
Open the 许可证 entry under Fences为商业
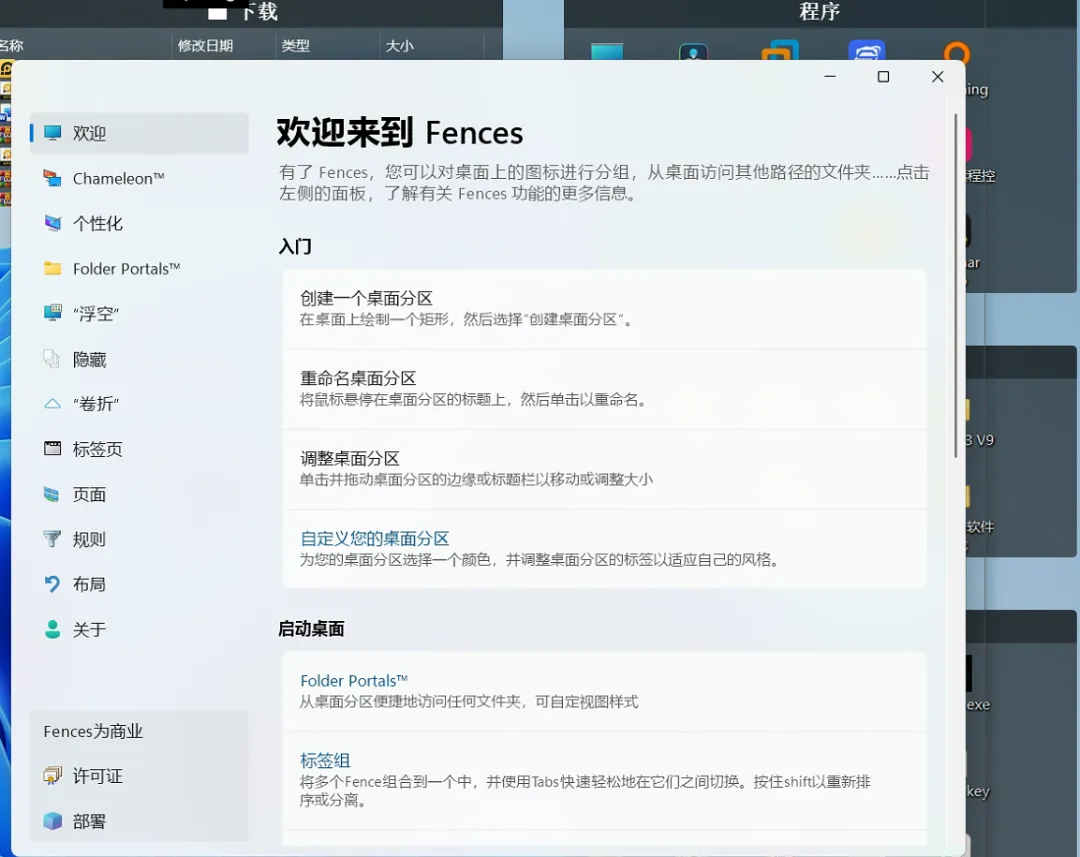(x=97, y=776)
